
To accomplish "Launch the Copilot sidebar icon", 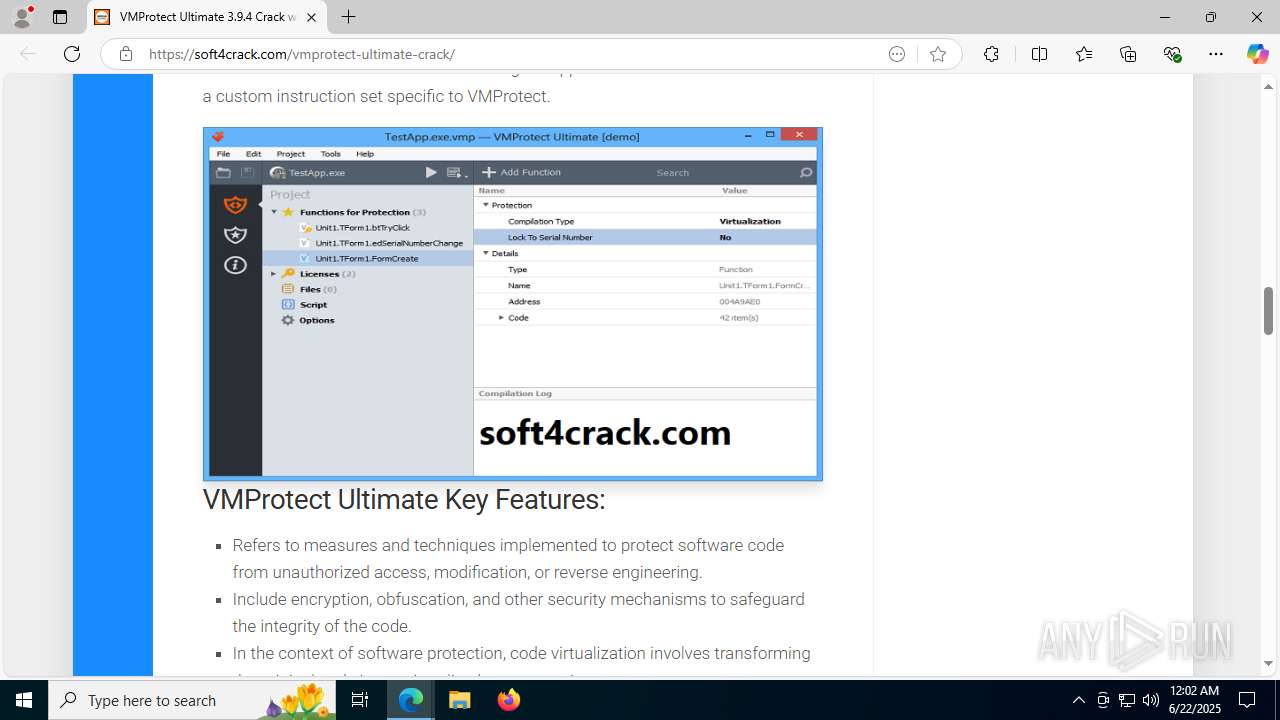I will [1257, 54].
